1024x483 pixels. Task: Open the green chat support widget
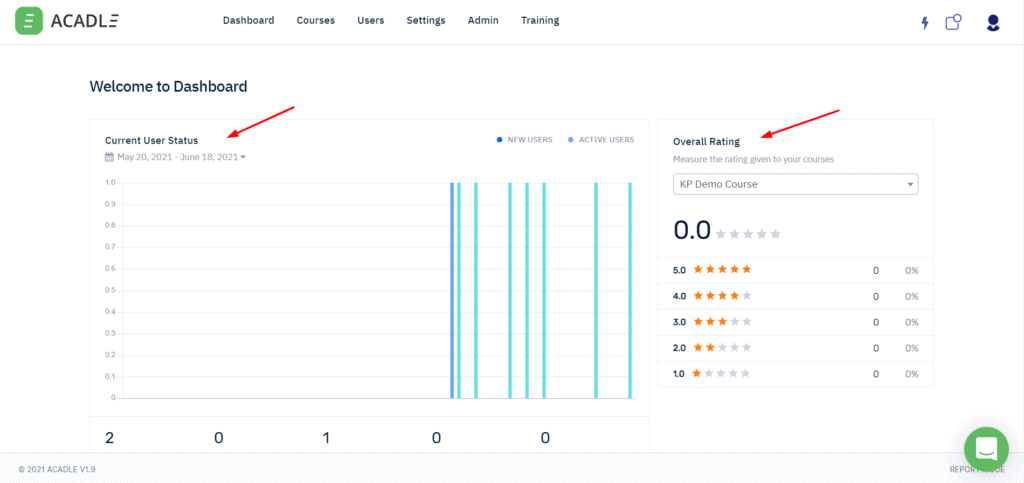[986, 448]
